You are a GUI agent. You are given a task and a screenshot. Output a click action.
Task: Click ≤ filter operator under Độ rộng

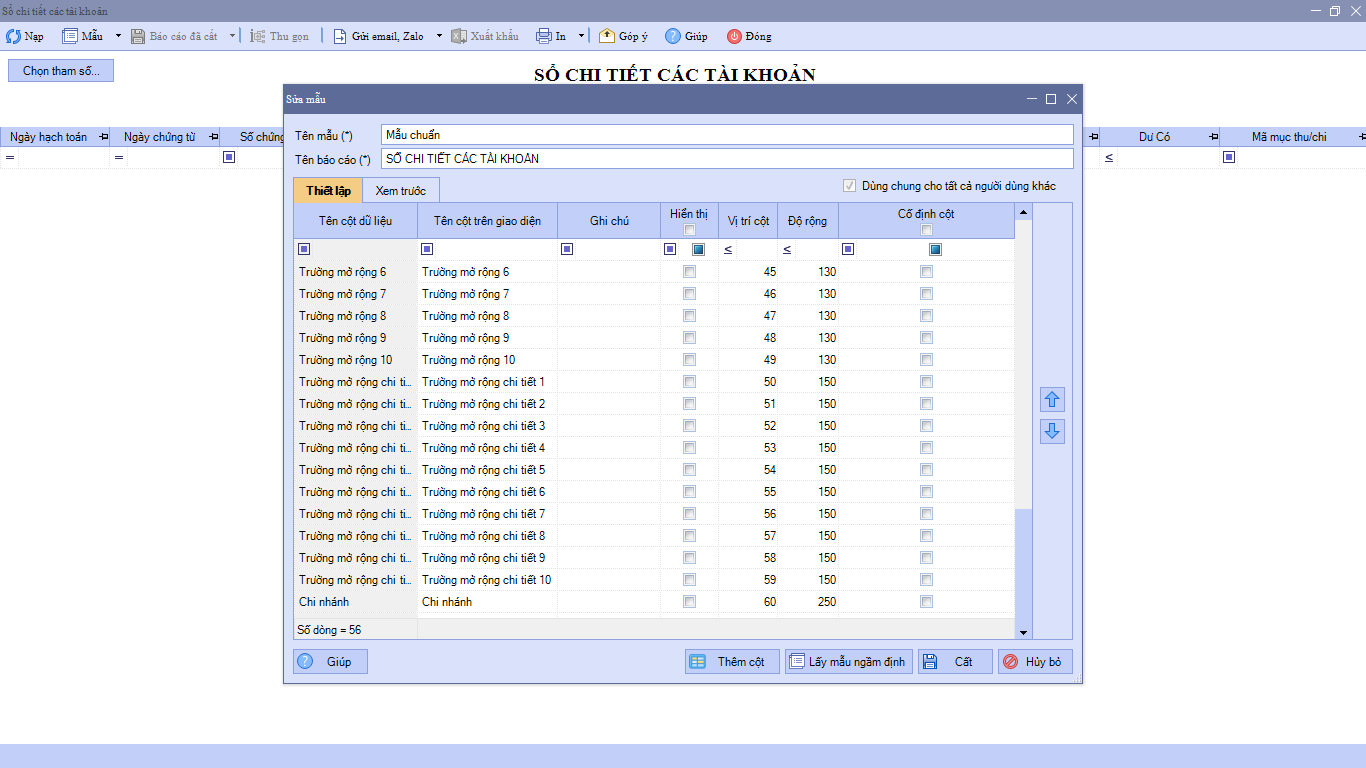[x=787, y=249]
